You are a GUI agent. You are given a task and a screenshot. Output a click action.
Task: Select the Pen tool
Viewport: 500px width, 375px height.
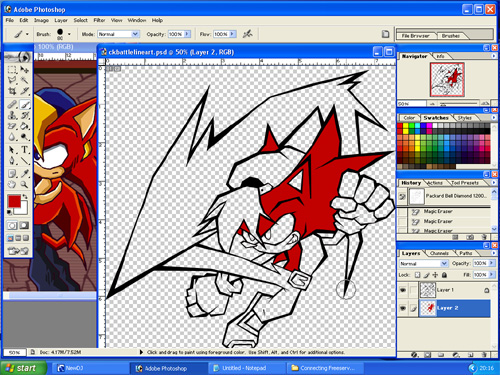12,161
